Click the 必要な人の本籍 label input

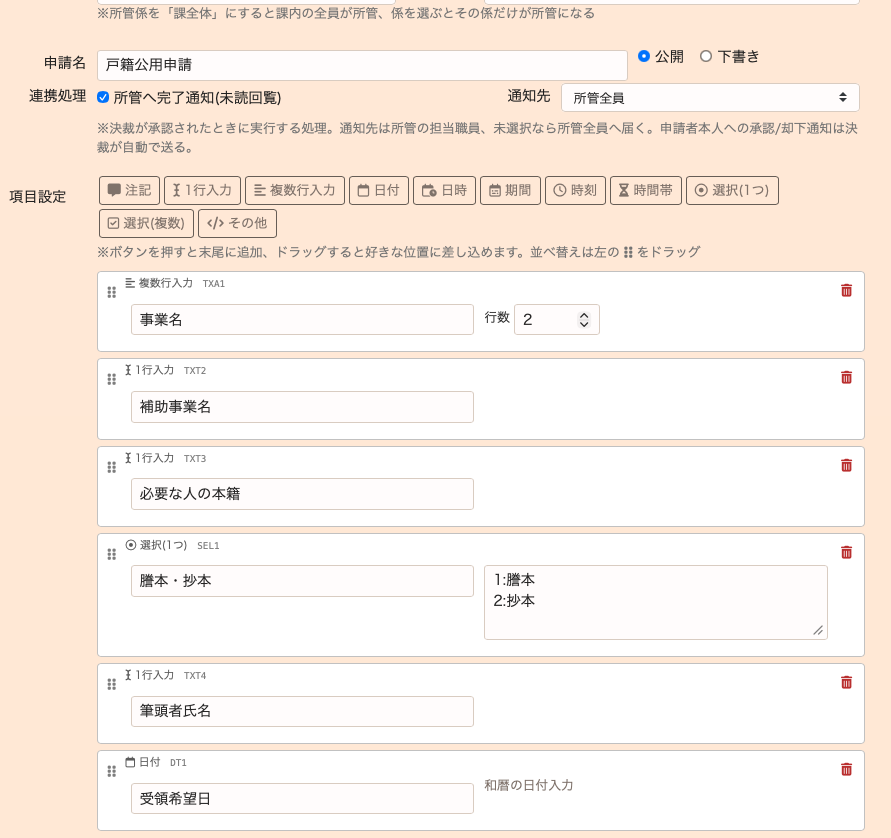point(302,494)
